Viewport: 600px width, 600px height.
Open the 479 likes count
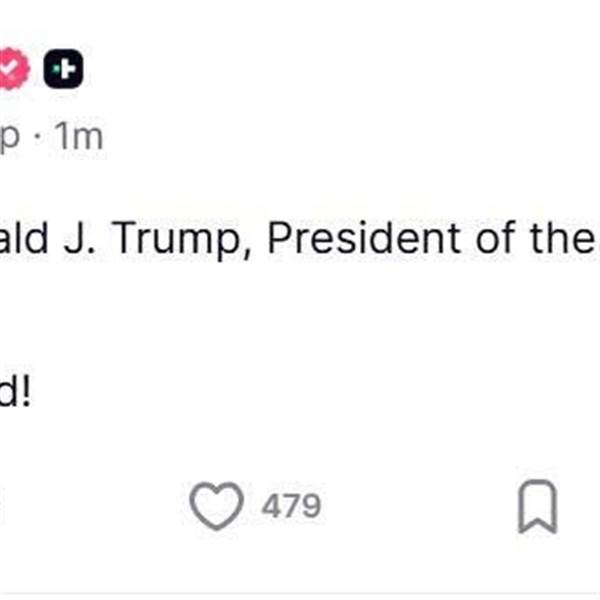tap(291, 506)
